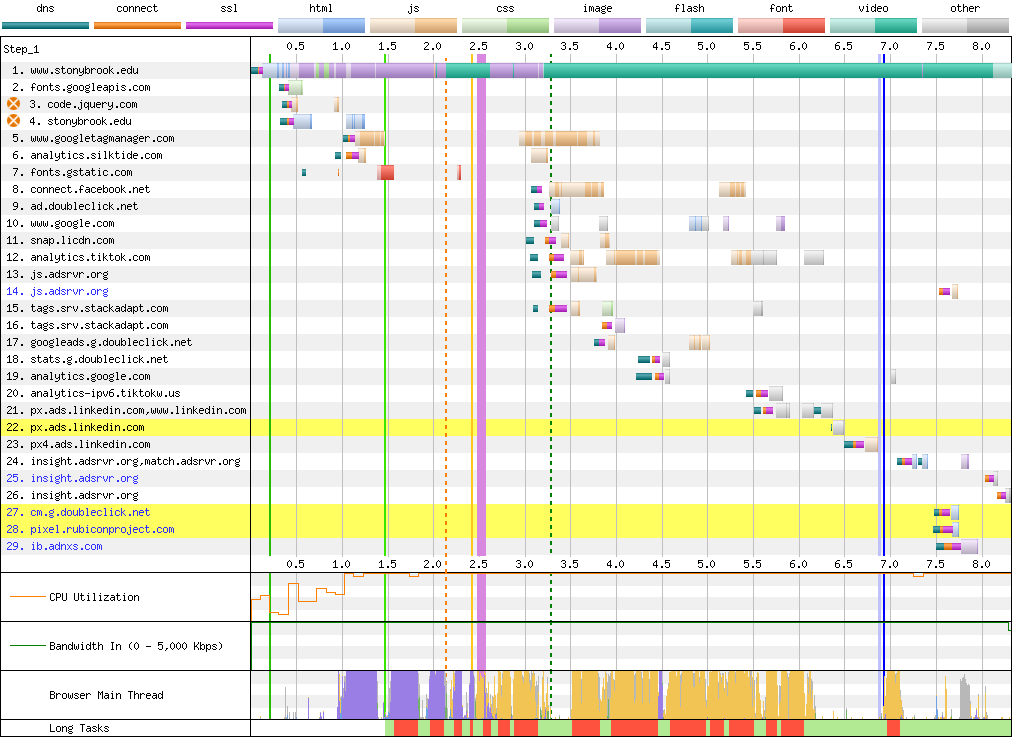1012x737 pixels.
Task: Click the CPU Utilization label
Action: pos(94,597)
